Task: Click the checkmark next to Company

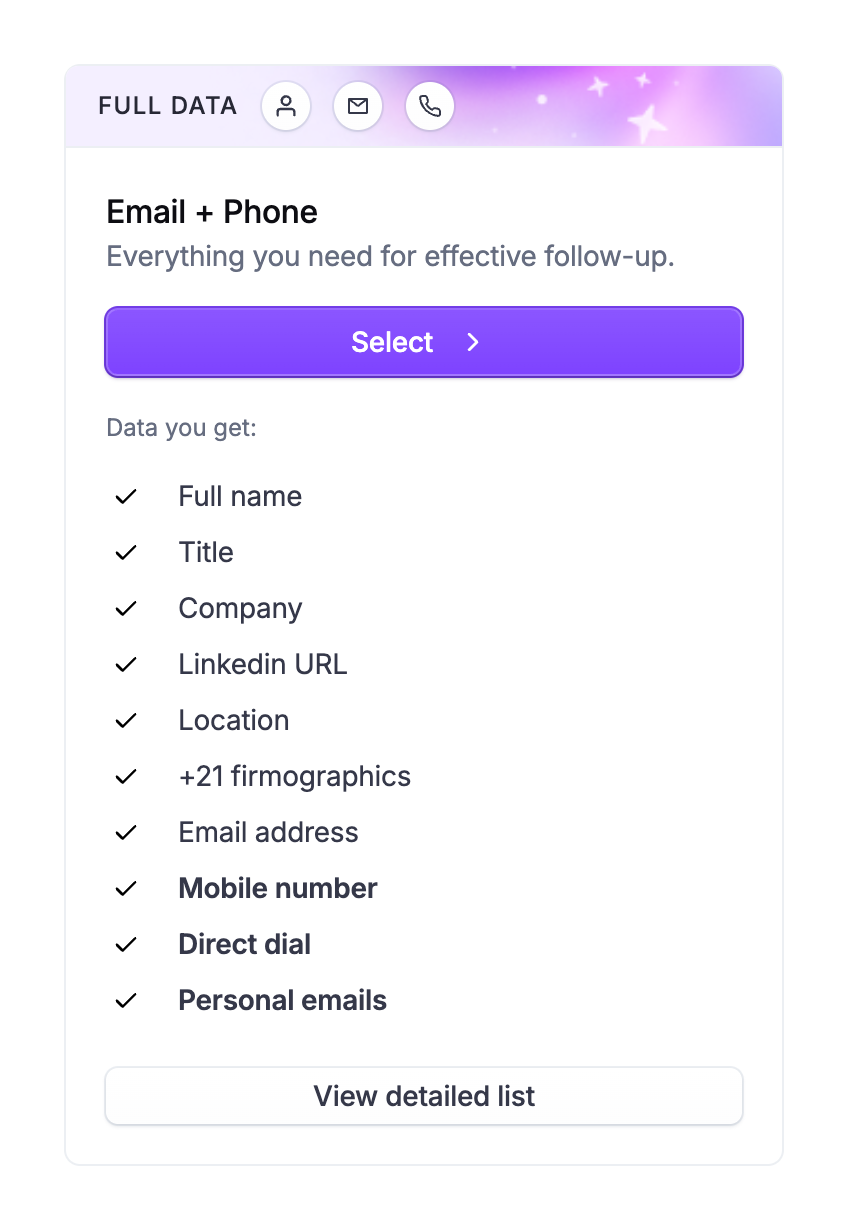Action: click(126, 609)
